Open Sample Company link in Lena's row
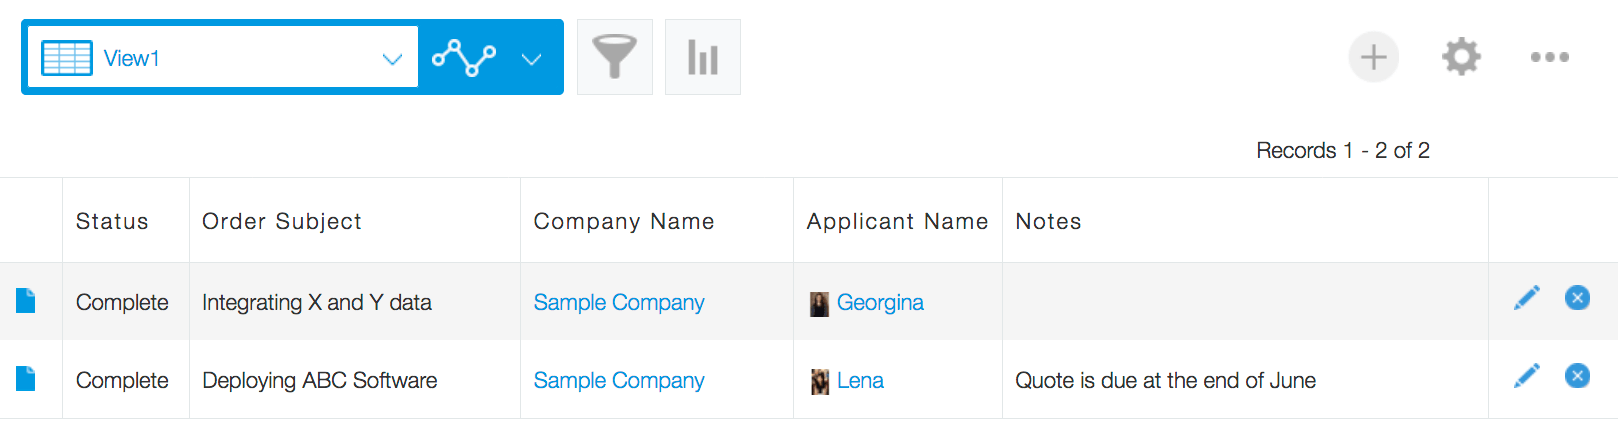 (618, 380)
